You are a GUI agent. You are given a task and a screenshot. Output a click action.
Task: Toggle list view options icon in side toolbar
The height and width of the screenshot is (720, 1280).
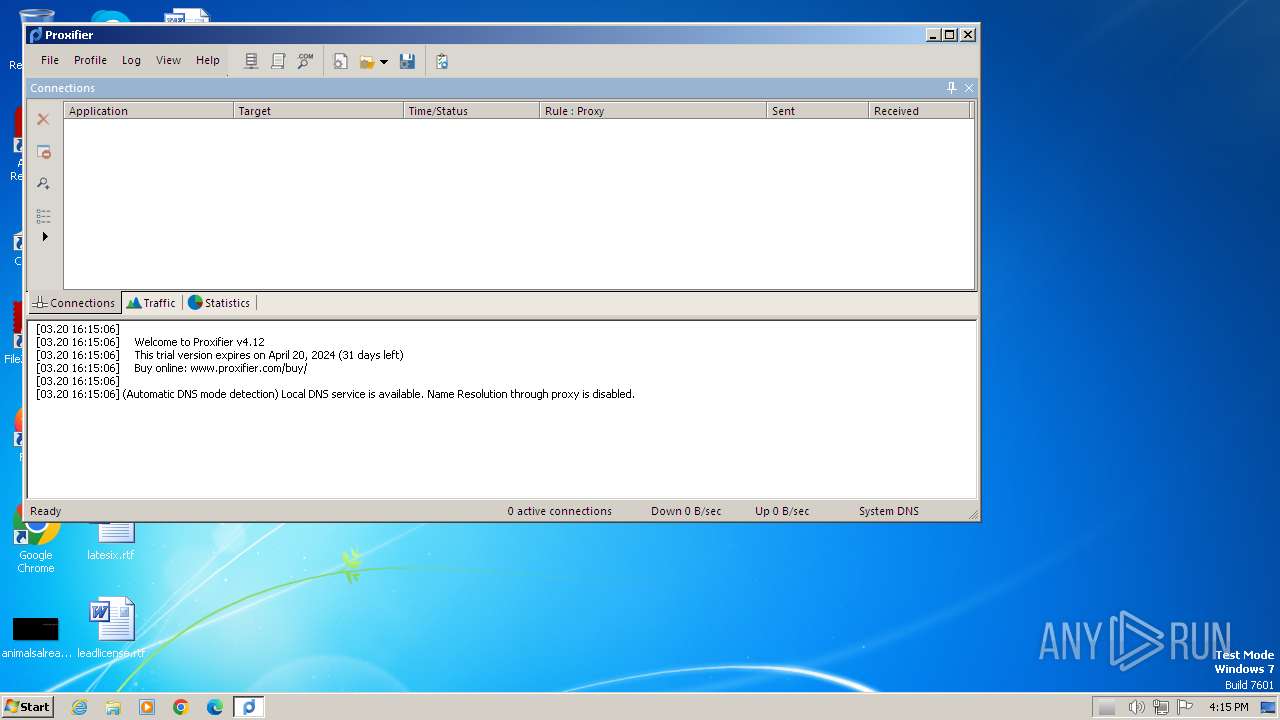[43, 216]
